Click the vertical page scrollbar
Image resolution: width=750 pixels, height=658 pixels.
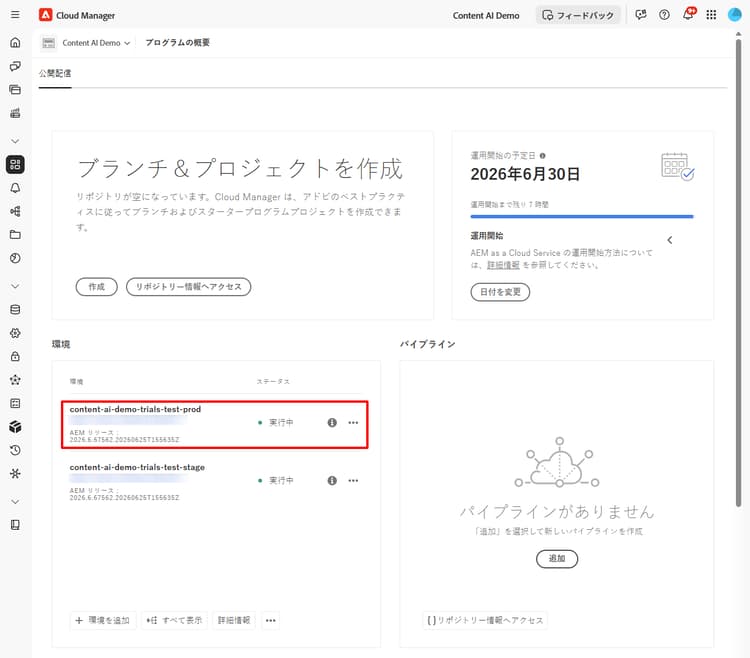coord(739,273)
